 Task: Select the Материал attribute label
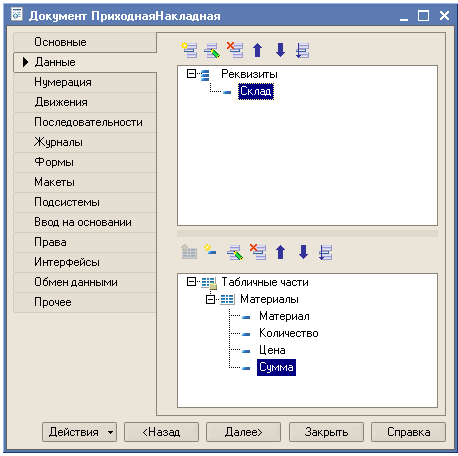284,316
